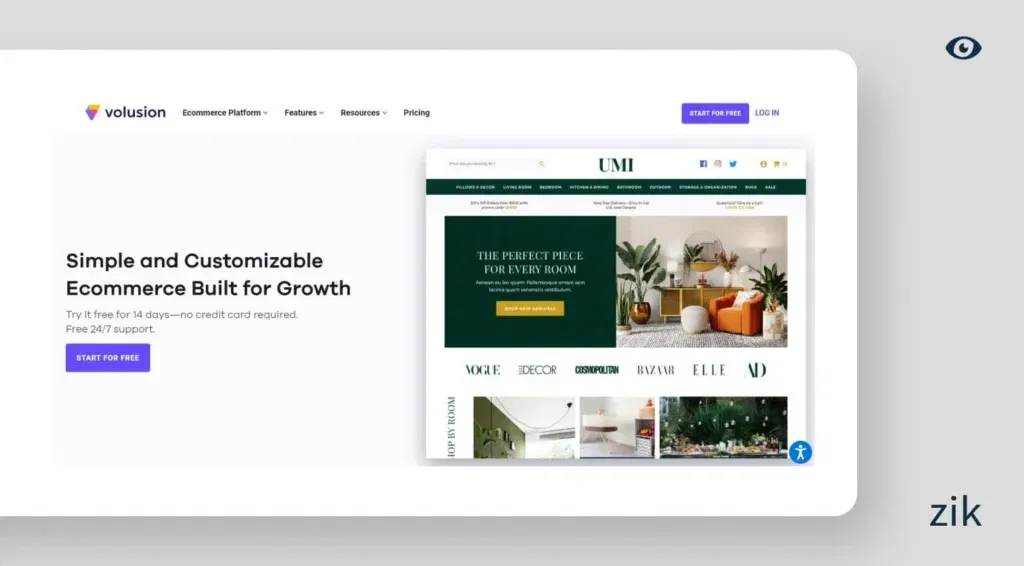Expand the Features dropdown menu
The width and height of the screenshot is (1024, 566).
[x=304, y=113]
